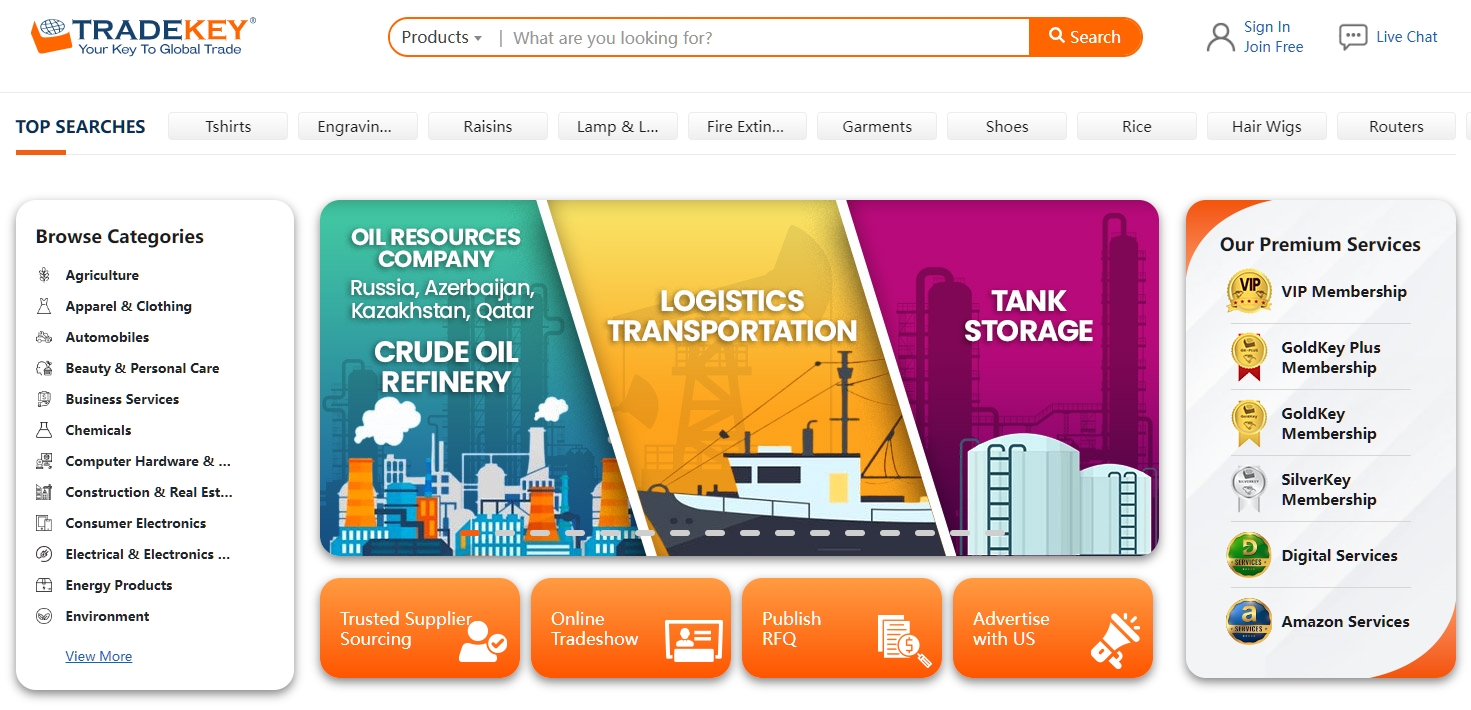1471x710 pixels.
Task: Click the VIP Membership gold badge
Action: tap(1248, 291)
